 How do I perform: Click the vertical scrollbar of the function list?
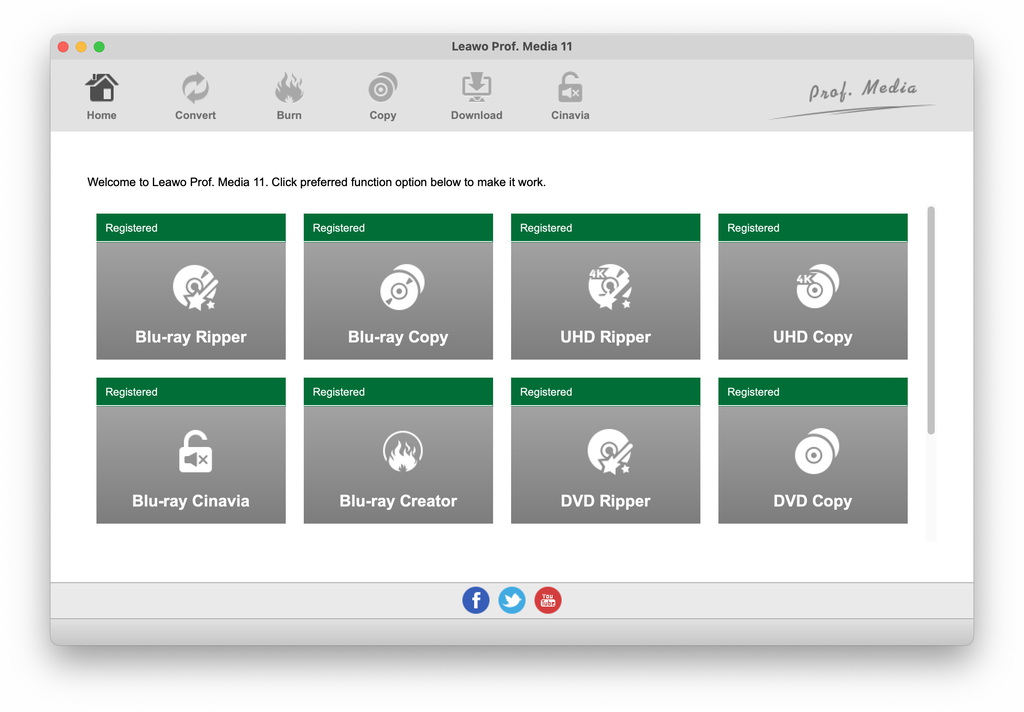tap(931, 320)
